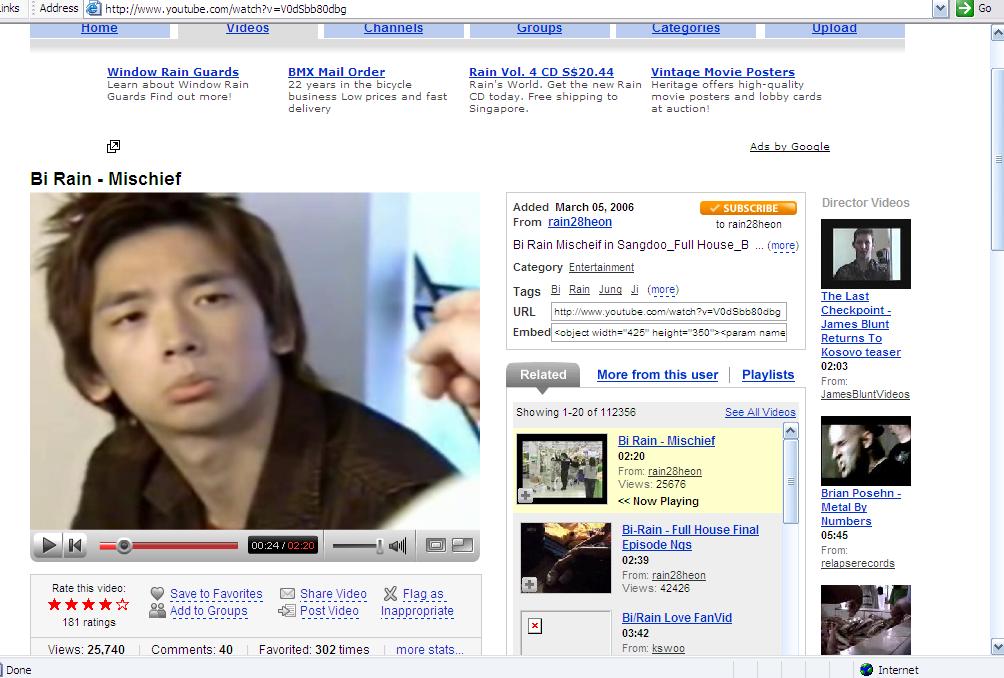
Task: Click the Internet zone globe icon
Action: [x=866, y=670]
